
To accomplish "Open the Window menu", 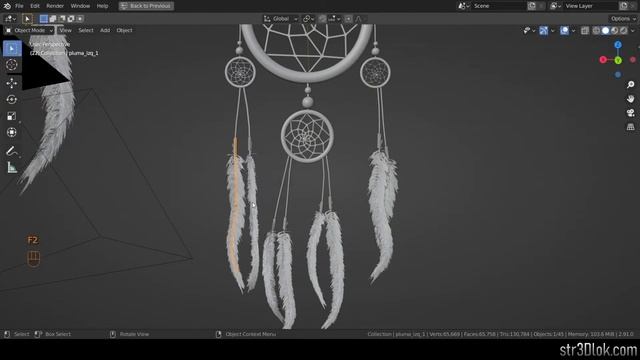I will pos(80,6).
